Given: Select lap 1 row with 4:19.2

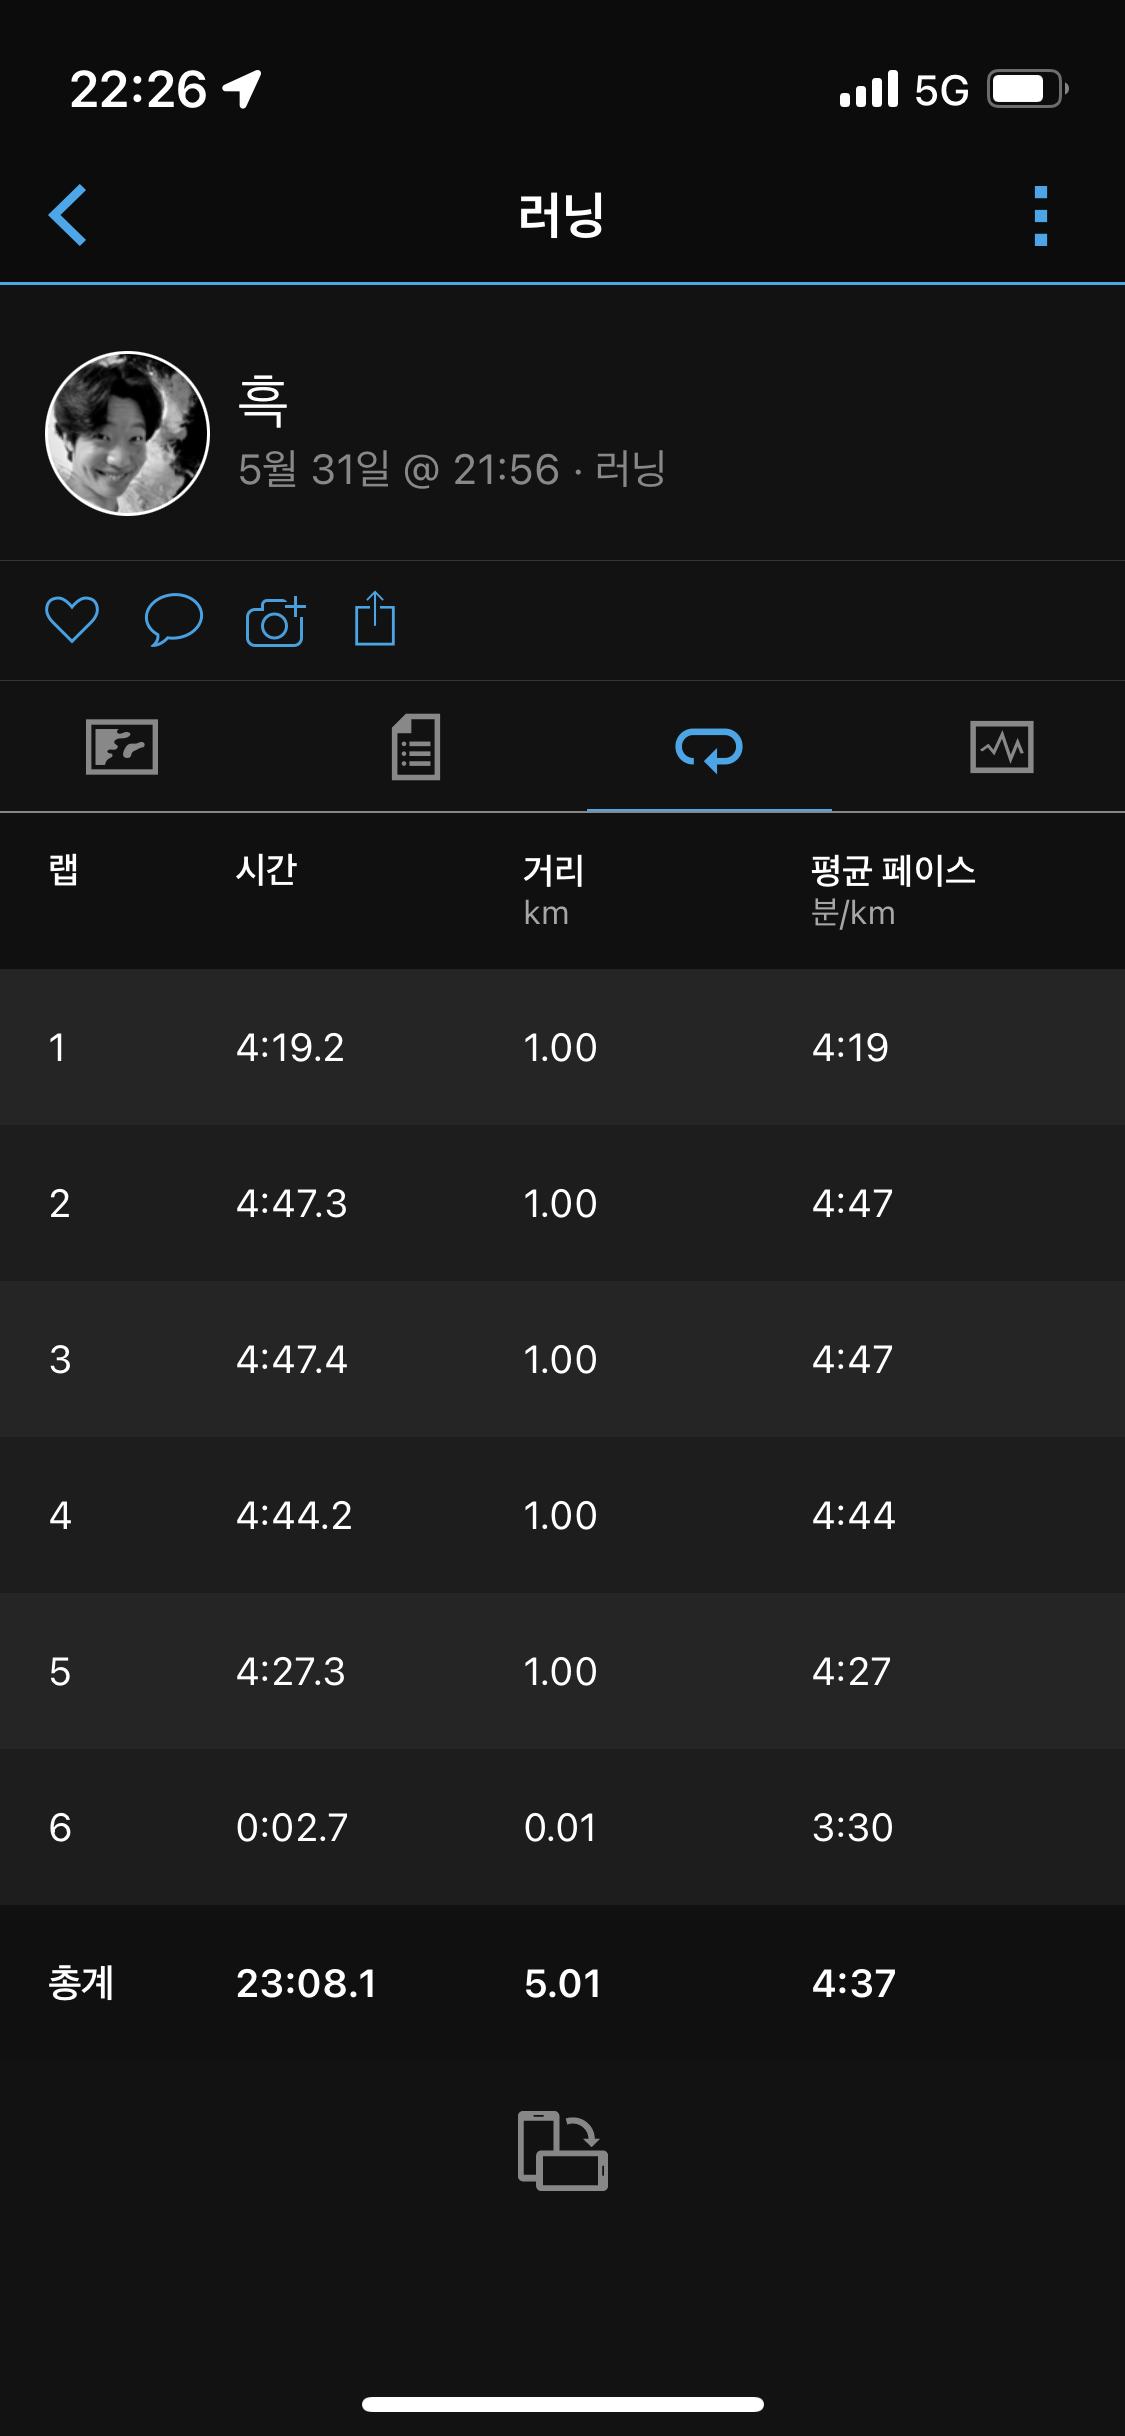Looking at the screenshot, I should 562,1047.
